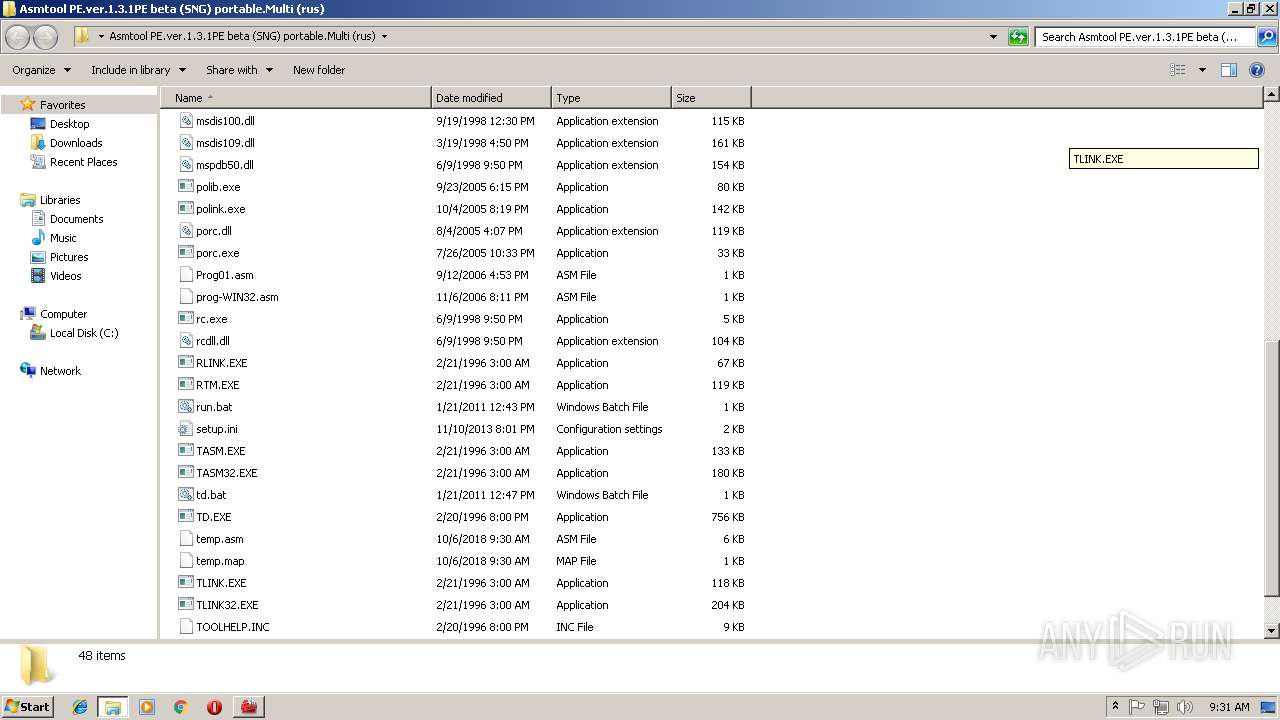Click the scrollbar down arrow

(1271, 631)
